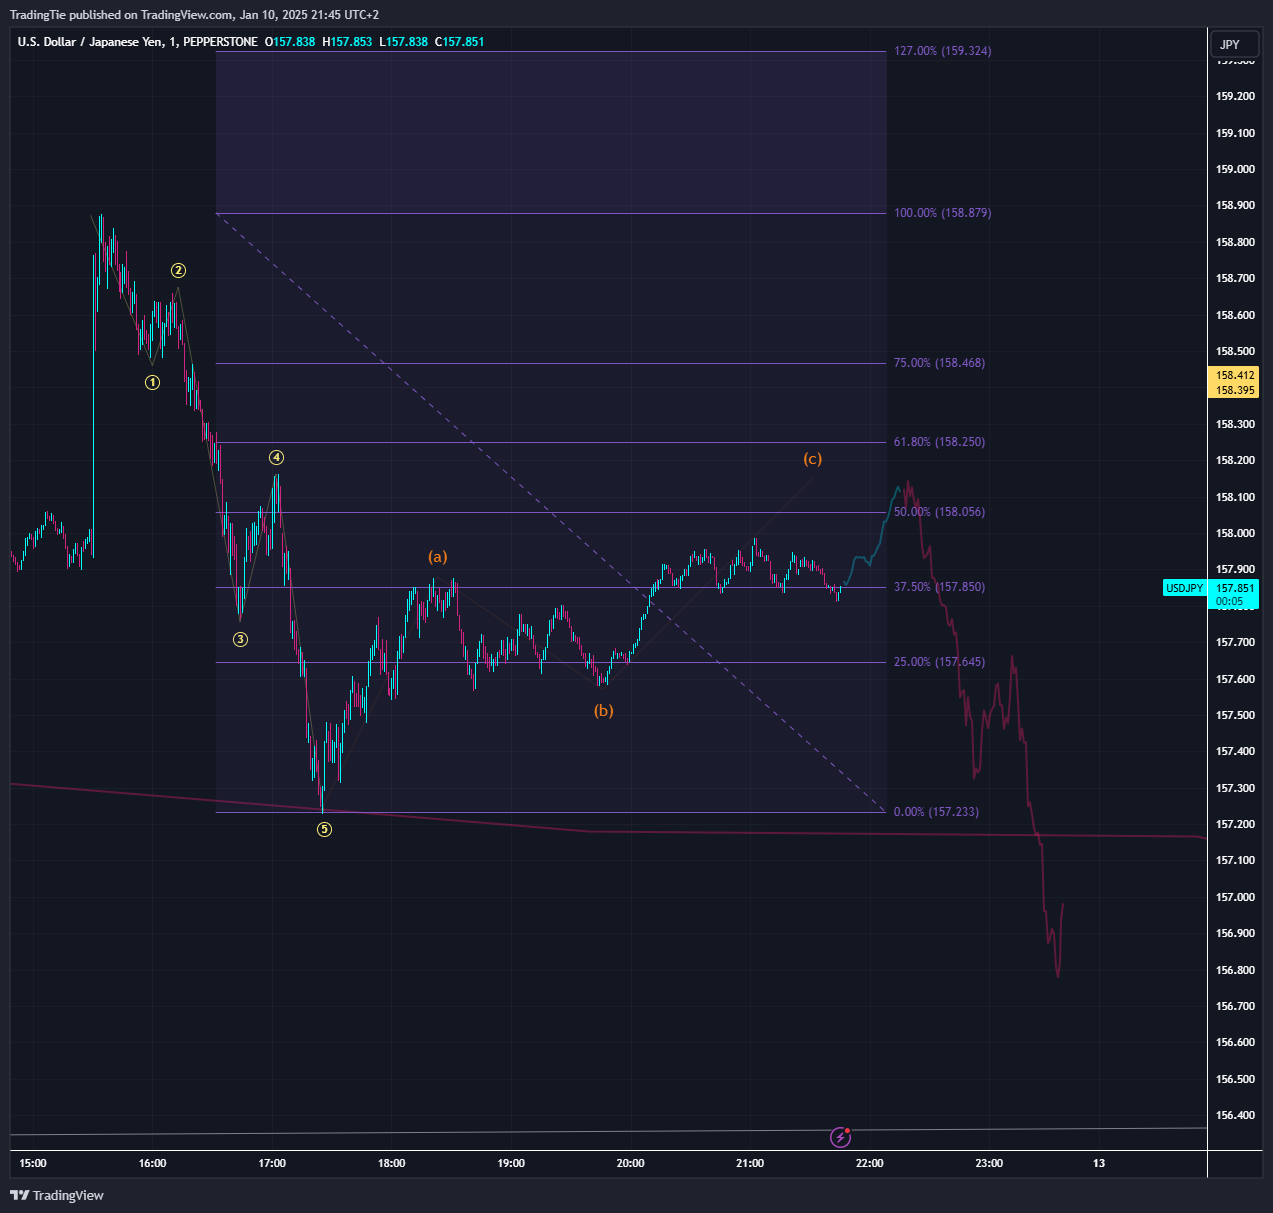Click the low value L157.838

[403, 42]
